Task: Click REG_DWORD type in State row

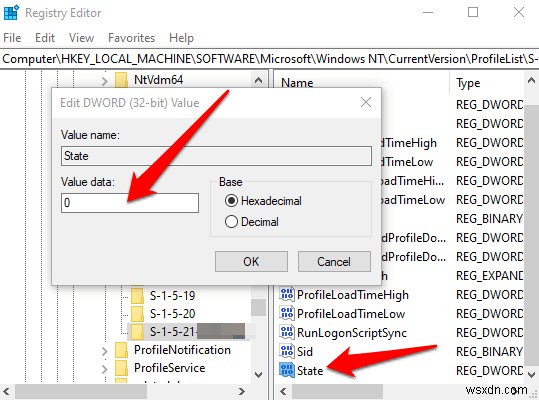Action: (x=490, y=371)
